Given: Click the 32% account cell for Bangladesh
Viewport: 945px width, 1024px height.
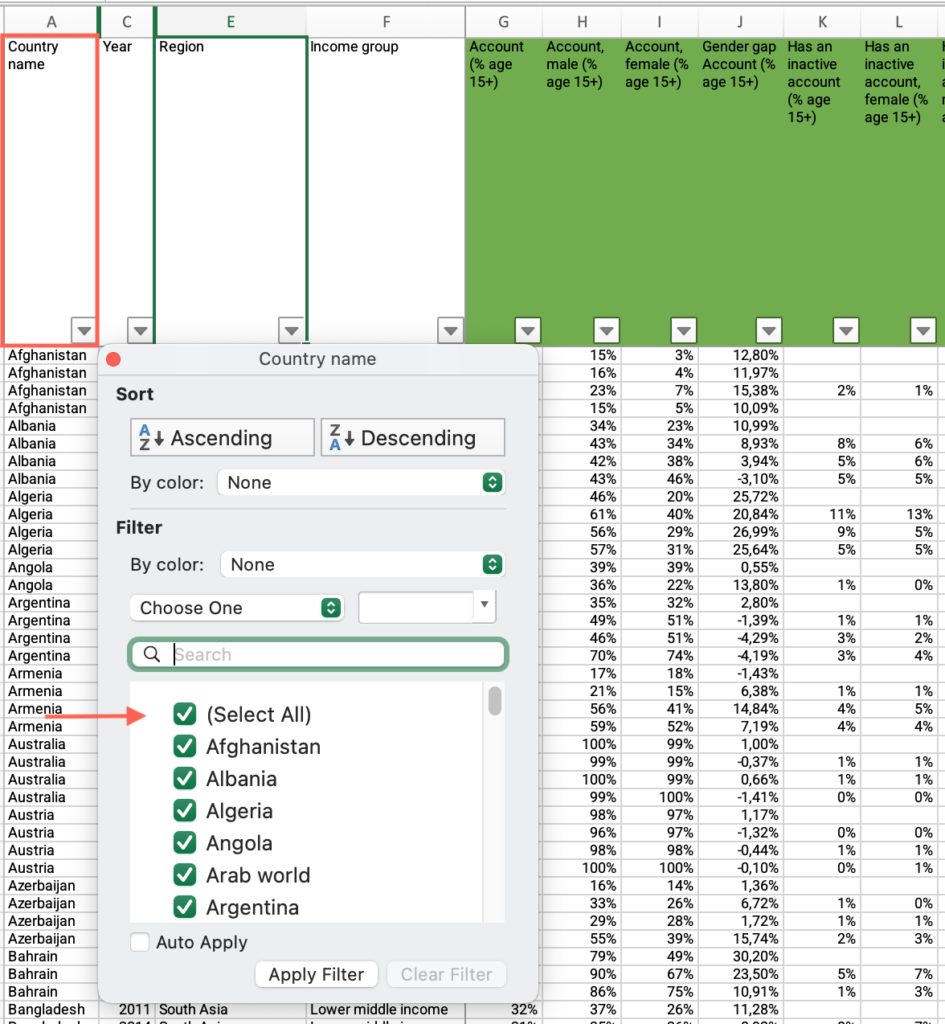Looking at the screenshot, I should pos(504,1009).
